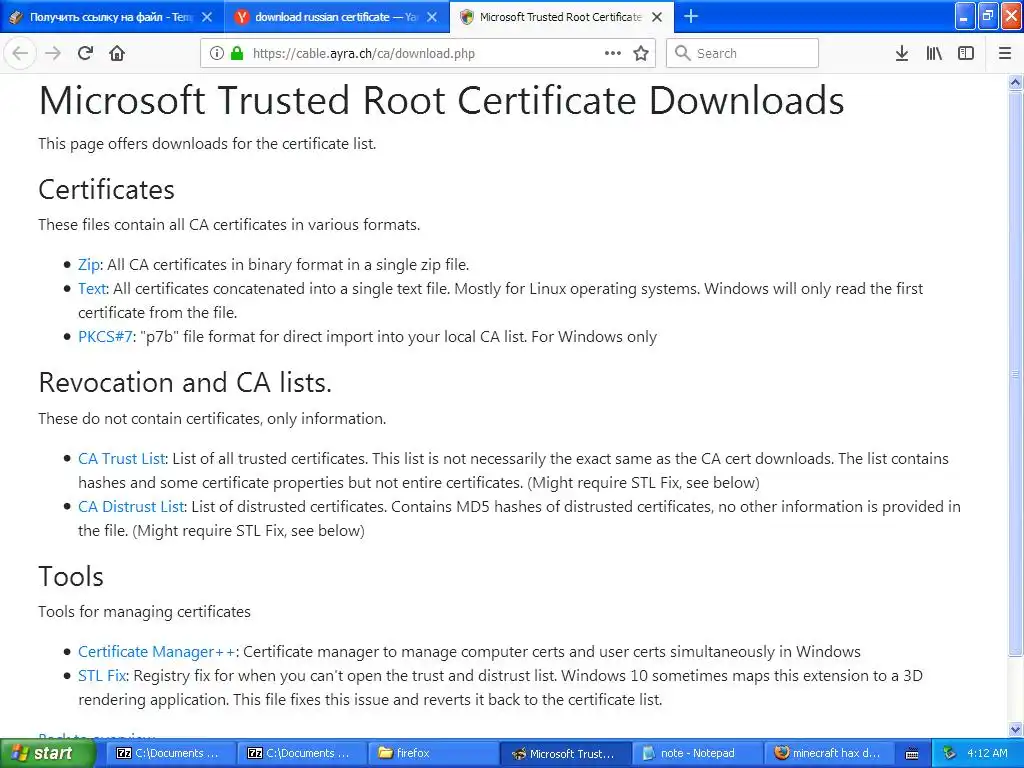
Task: Click the 4:12 AM clock
Action: pyautogui.click(x=987, y=753)
